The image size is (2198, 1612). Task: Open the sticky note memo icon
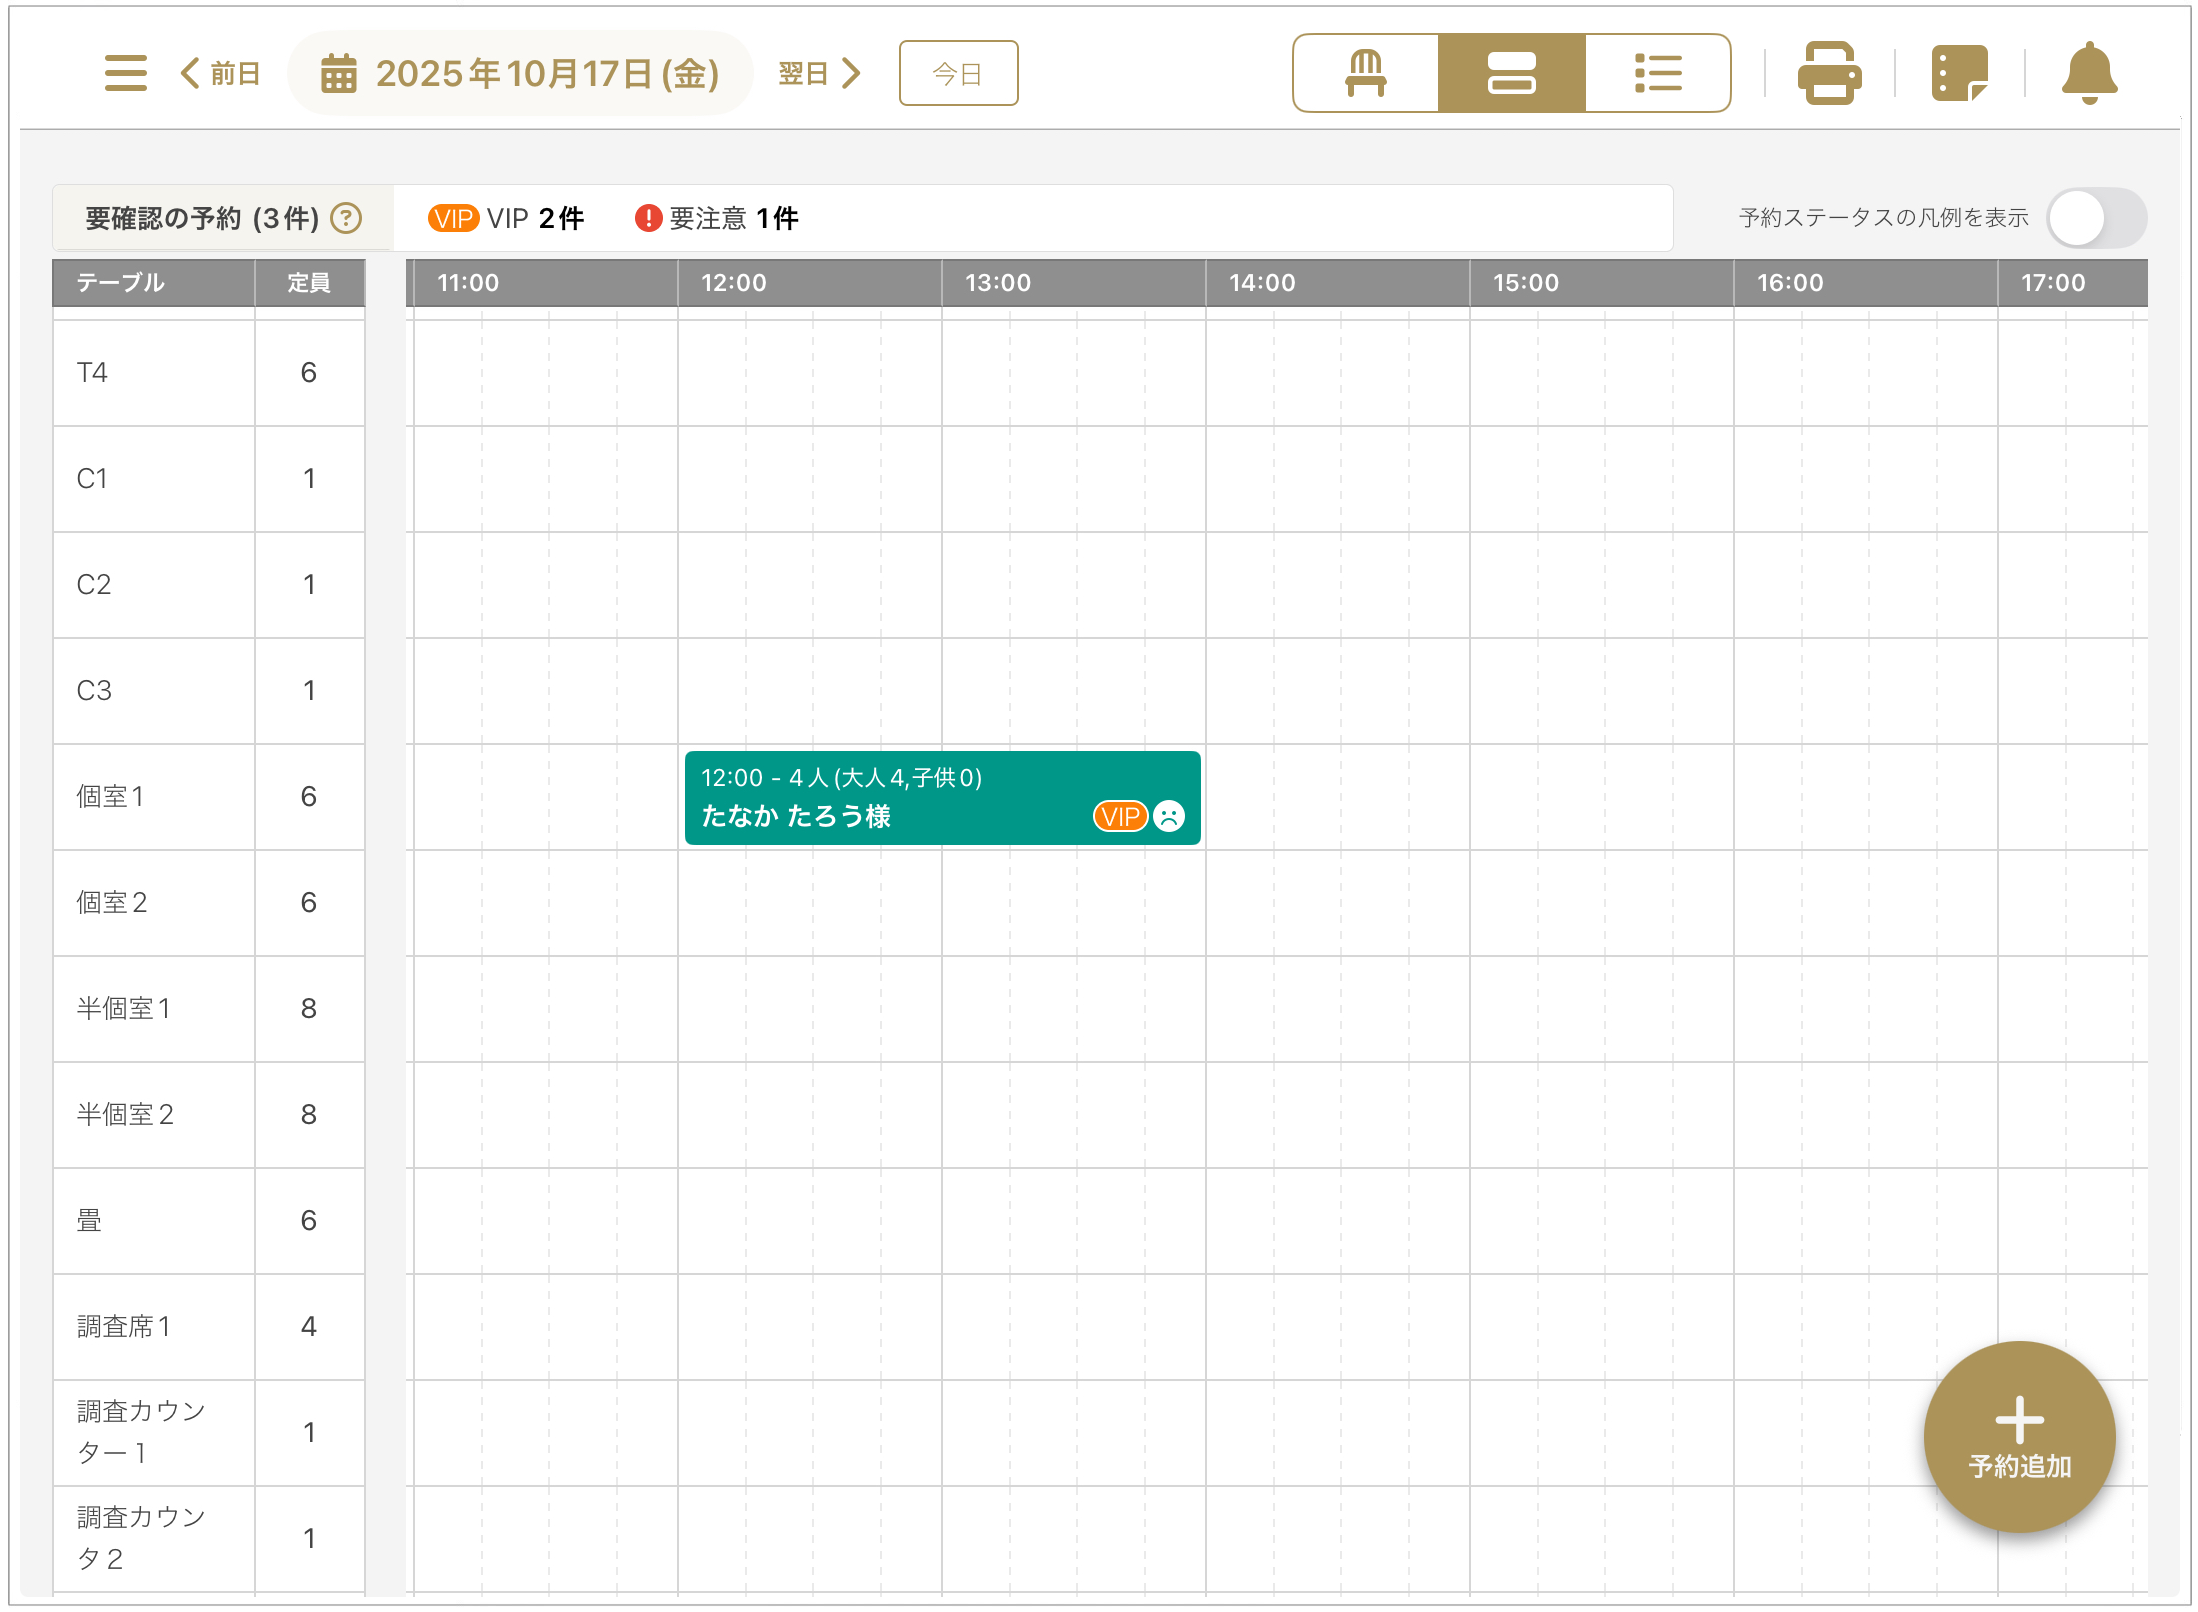point(1959,73)
